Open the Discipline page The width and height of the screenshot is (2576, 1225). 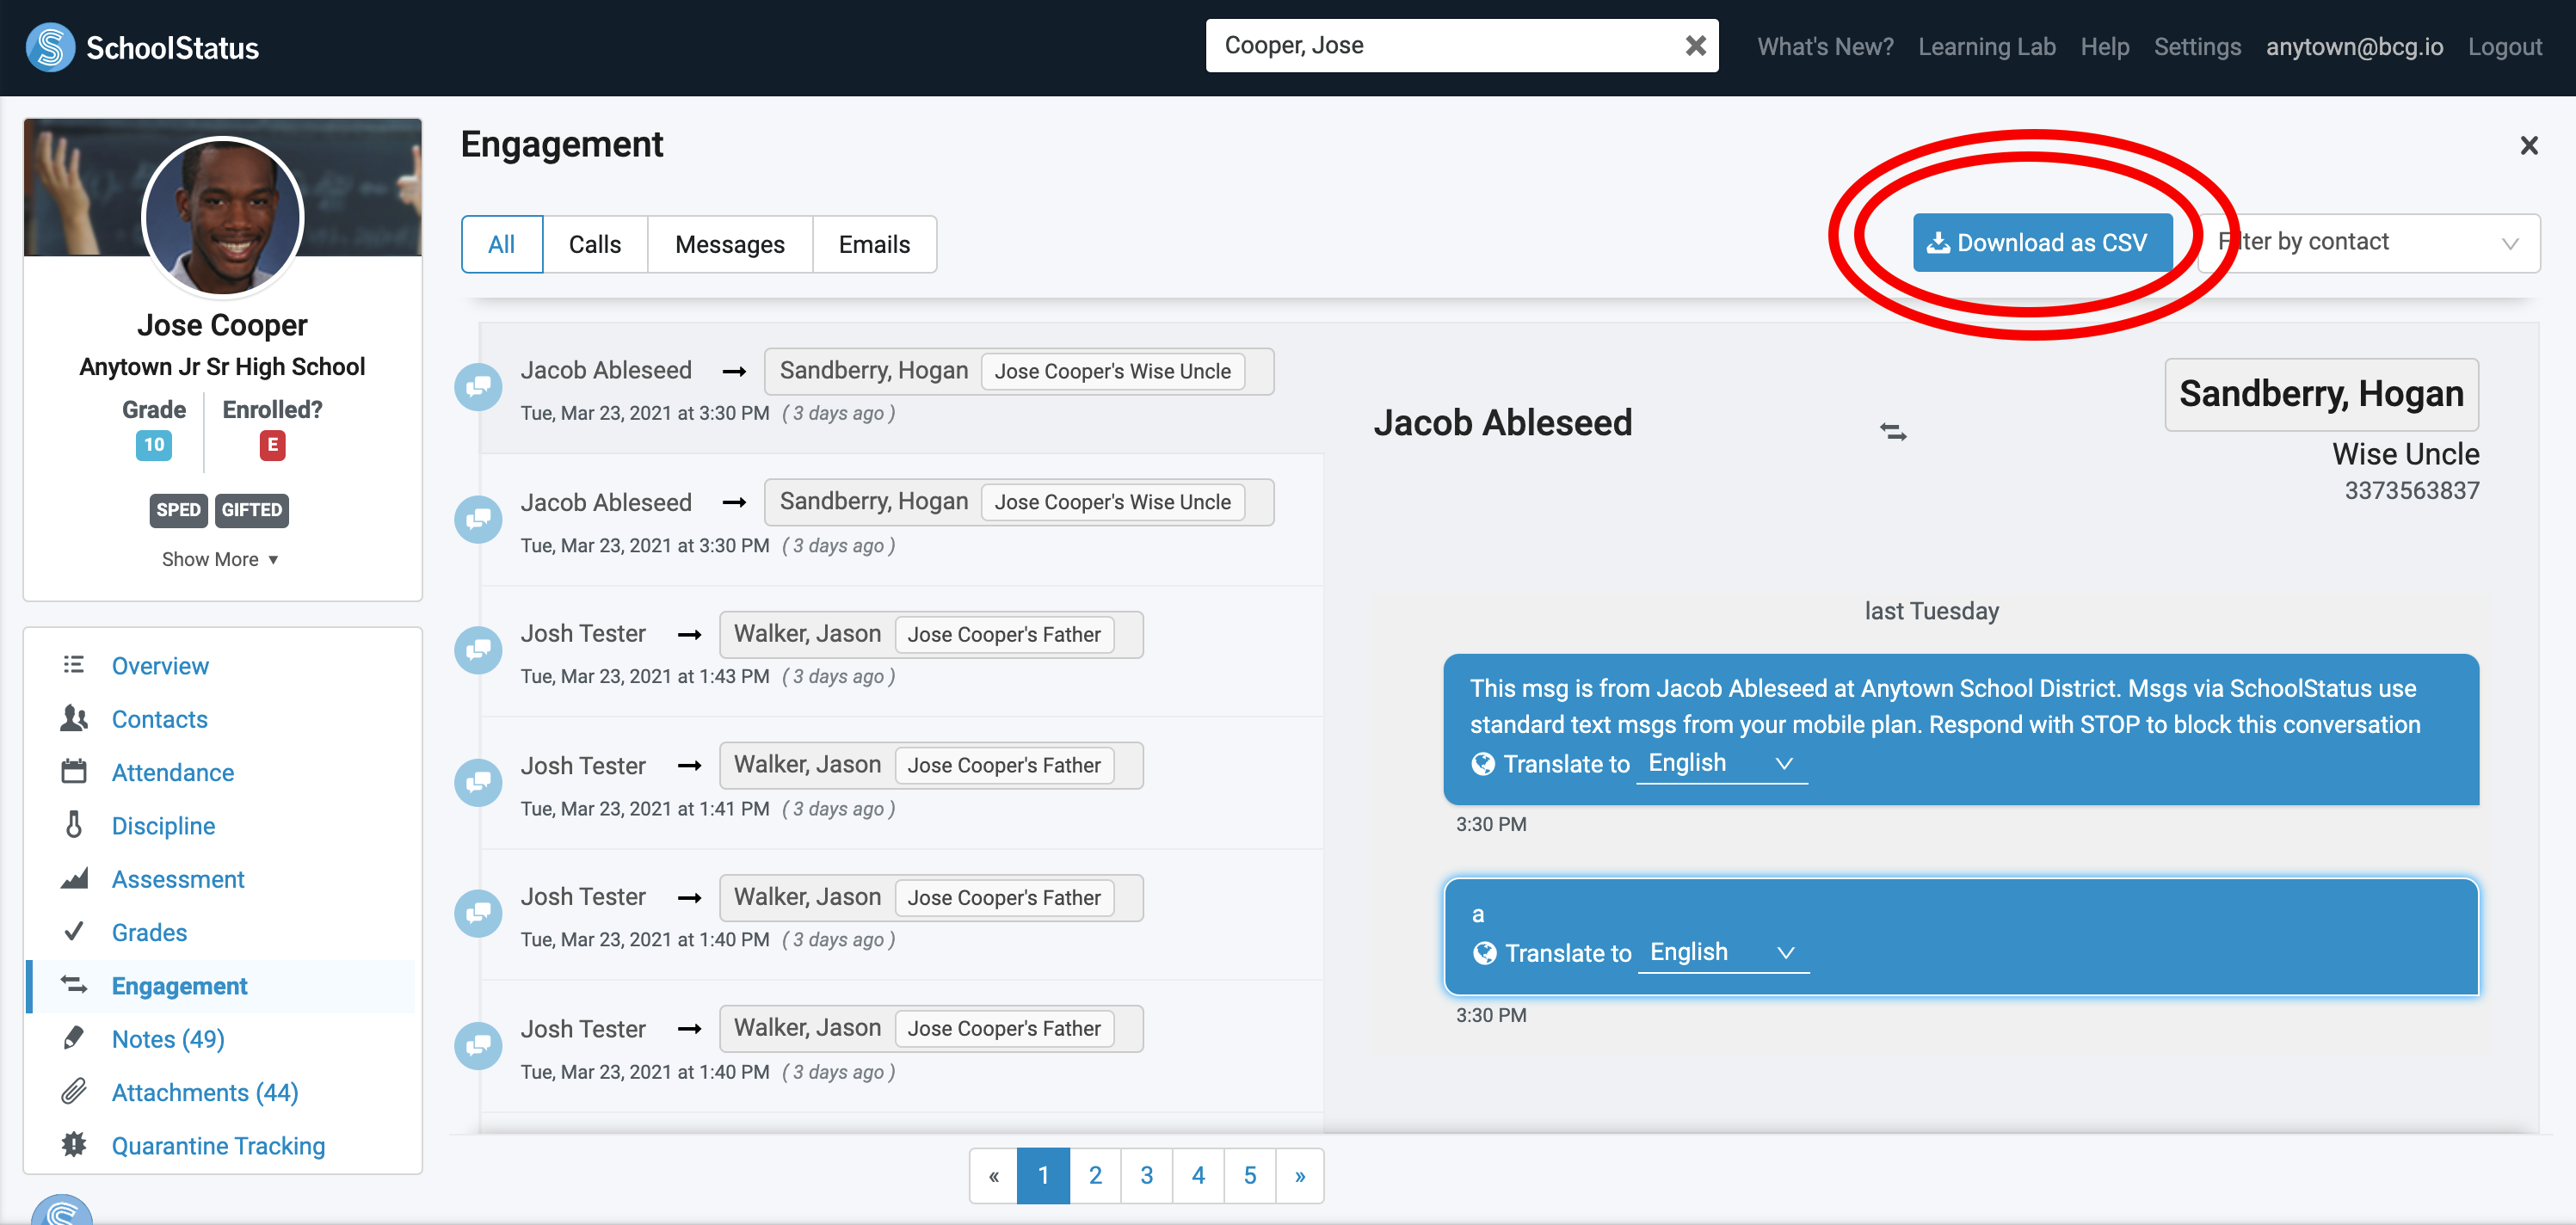(x=163, y=825)
